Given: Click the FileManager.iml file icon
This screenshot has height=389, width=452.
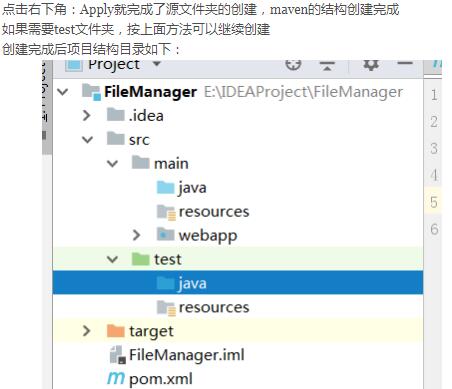Looking at the screenshot, I should (117, 355).
